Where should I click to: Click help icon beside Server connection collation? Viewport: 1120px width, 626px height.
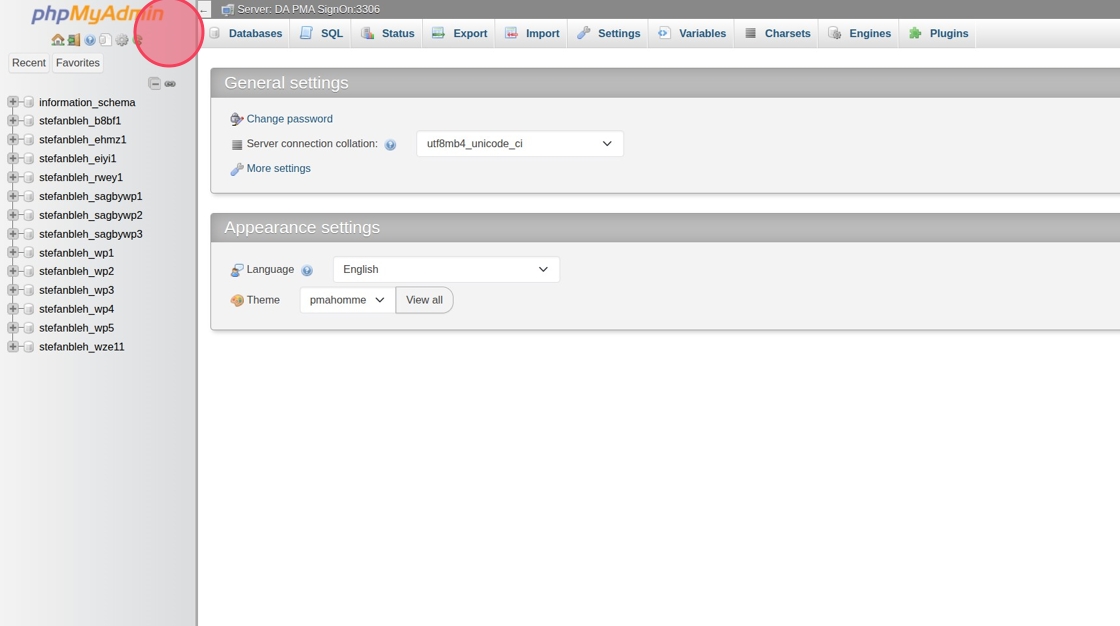point(390,145)
